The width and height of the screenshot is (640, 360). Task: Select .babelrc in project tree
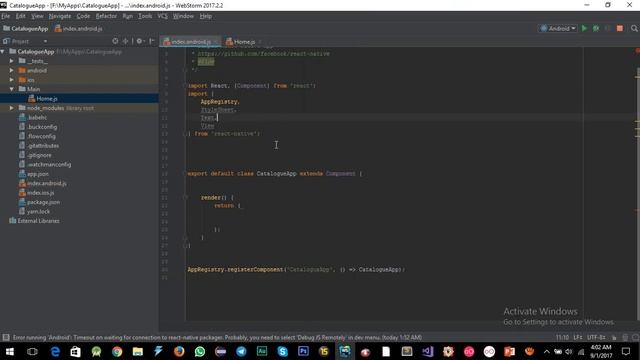tap(37, 117)
